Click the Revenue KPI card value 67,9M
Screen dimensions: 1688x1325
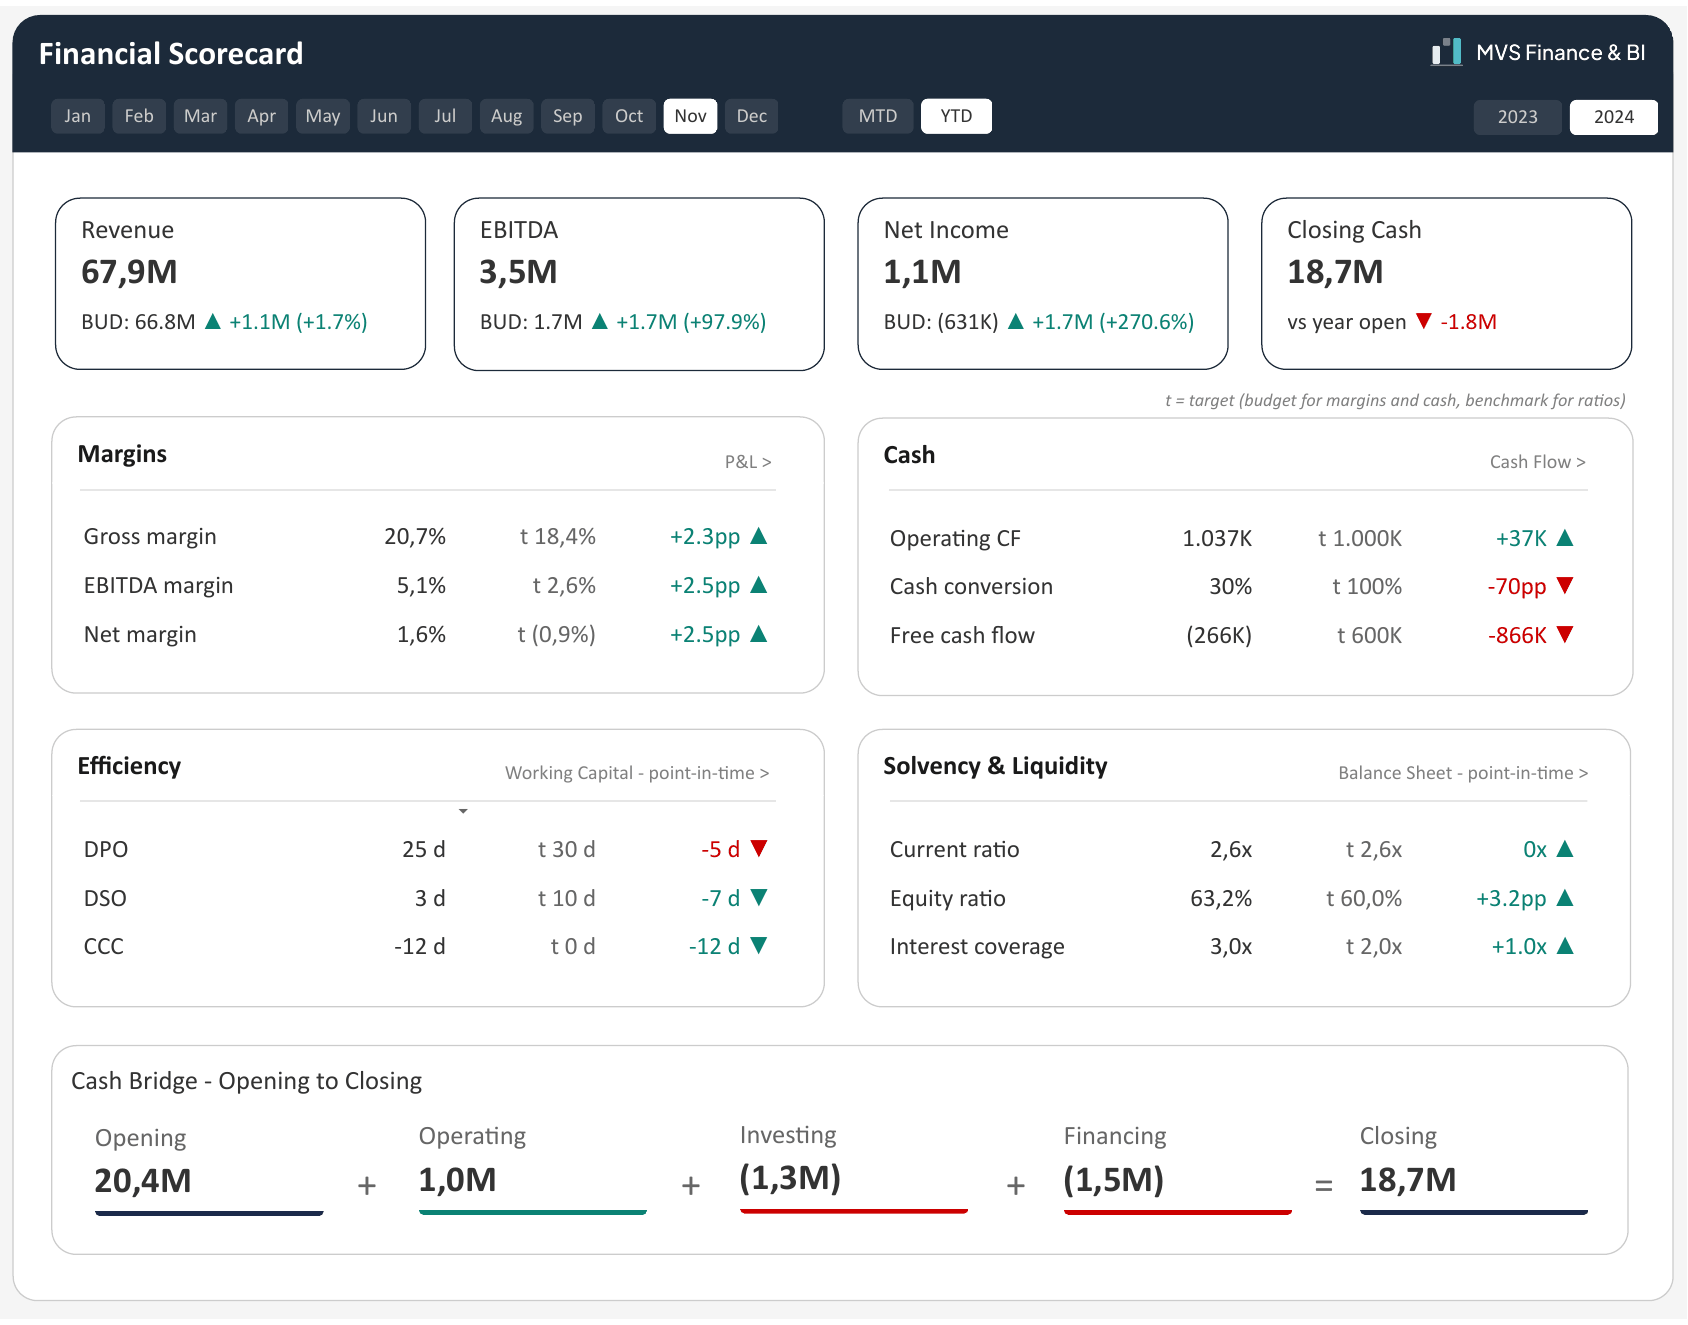(130, 272)
